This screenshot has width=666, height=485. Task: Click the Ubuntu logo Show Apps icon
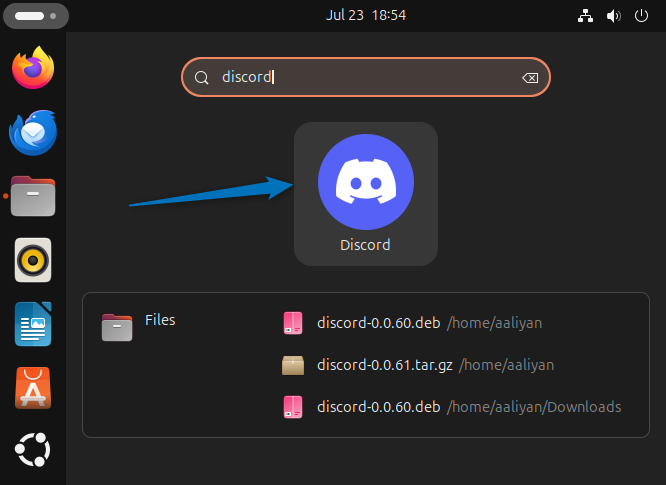tap(33, 450)
